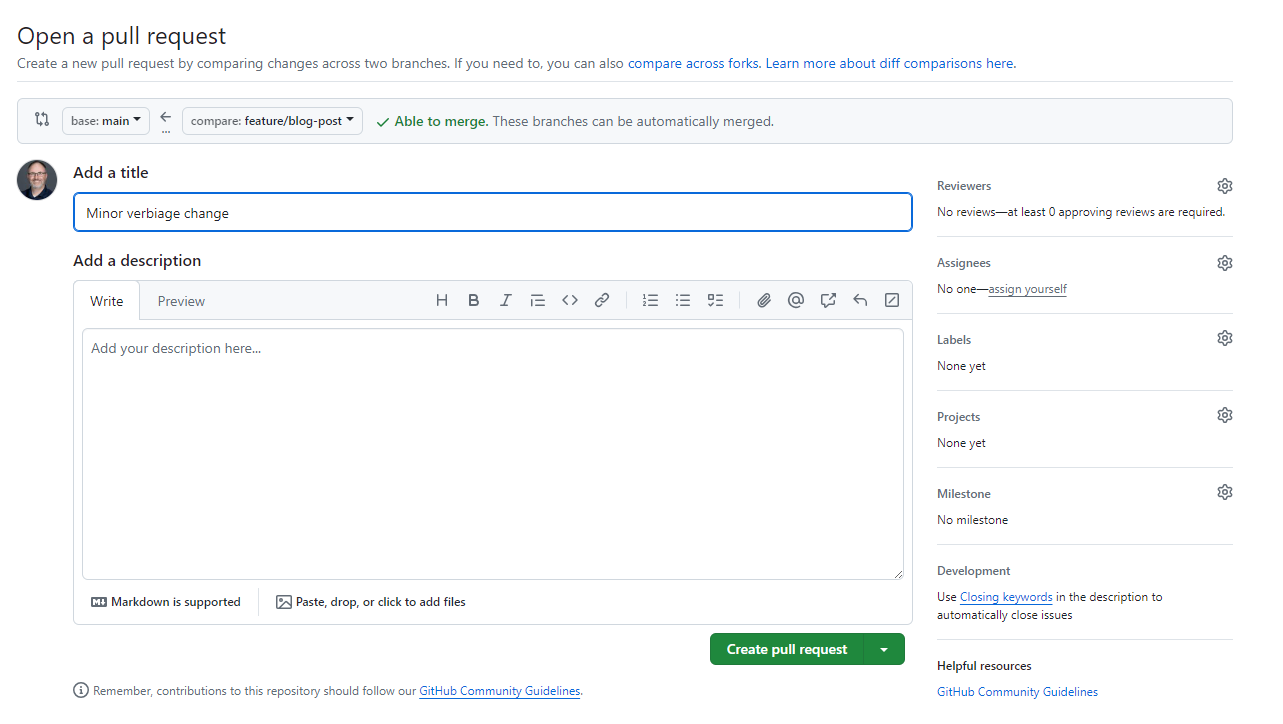Insert a hyperlink using the link icon

(x=601, y=299)
